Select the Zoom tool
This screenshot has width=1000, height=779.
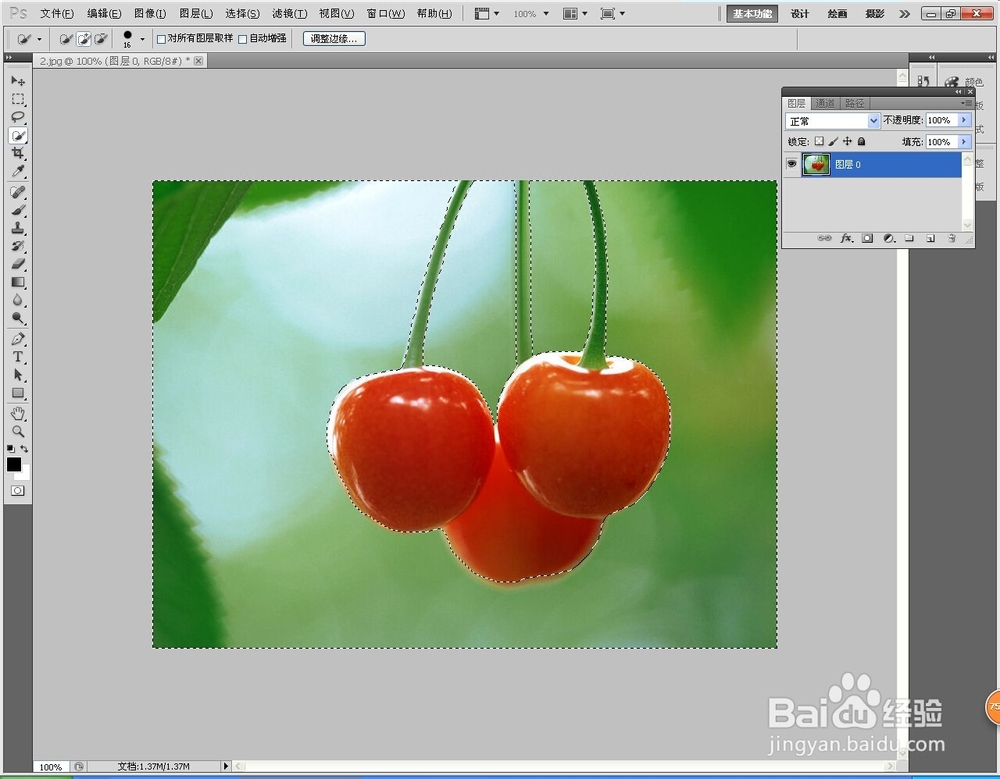pos(18,431)
